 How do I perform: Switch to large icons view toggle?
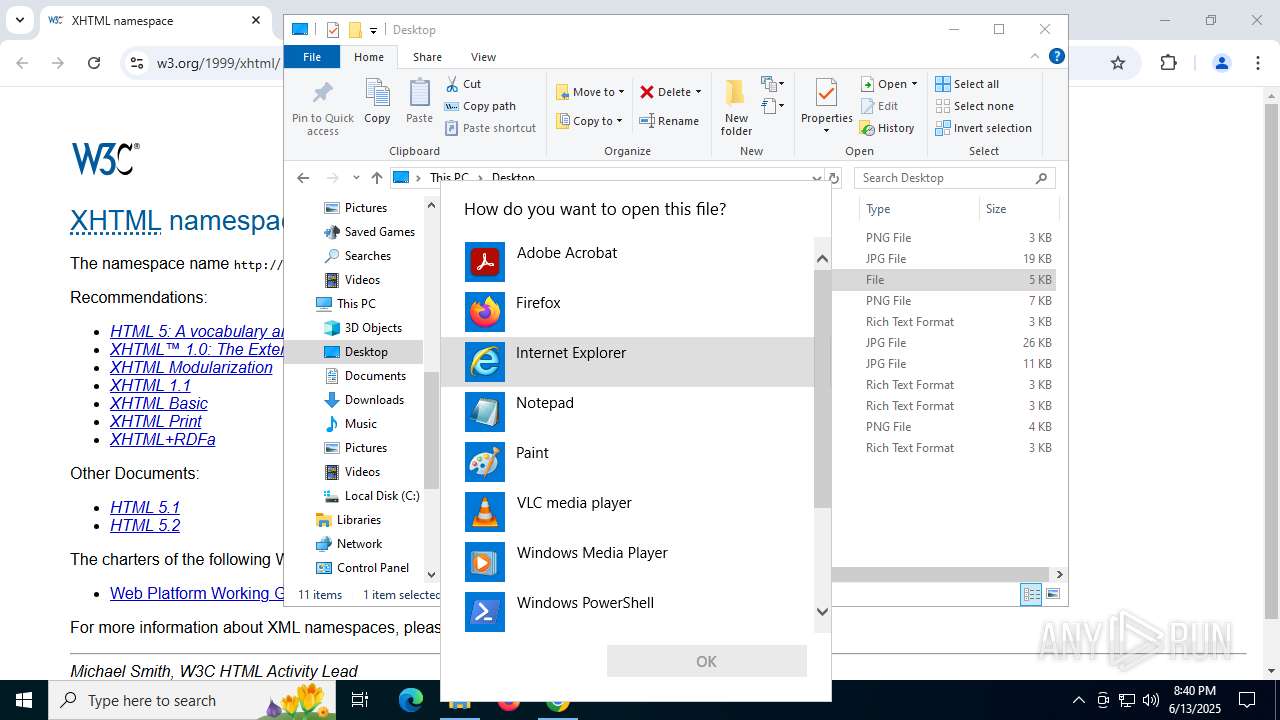pyautogui.click(x=1052, y=594)
